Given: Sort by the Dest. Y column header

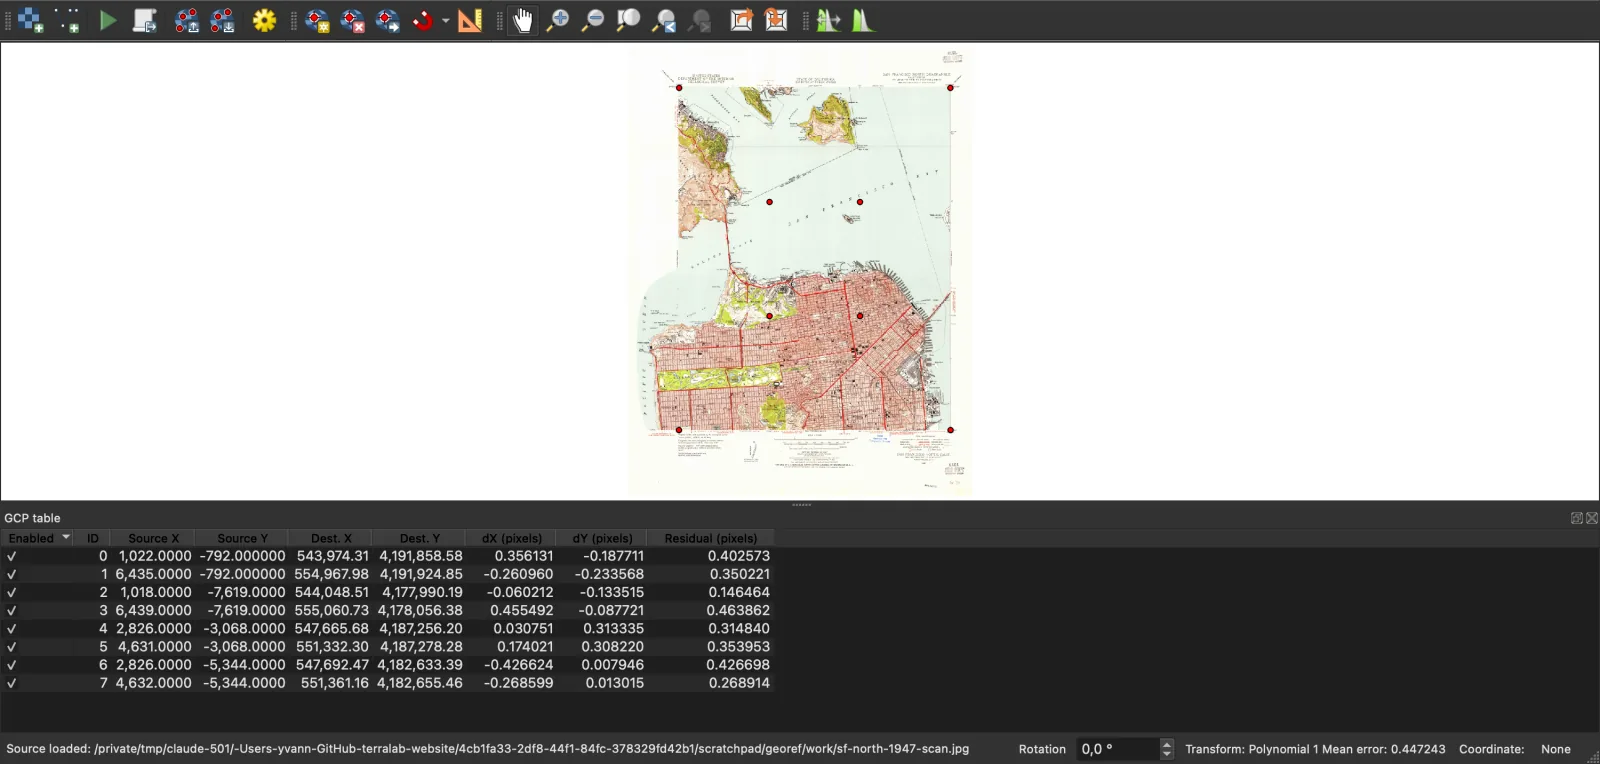Looking at the screenshot, I should 419,538.
